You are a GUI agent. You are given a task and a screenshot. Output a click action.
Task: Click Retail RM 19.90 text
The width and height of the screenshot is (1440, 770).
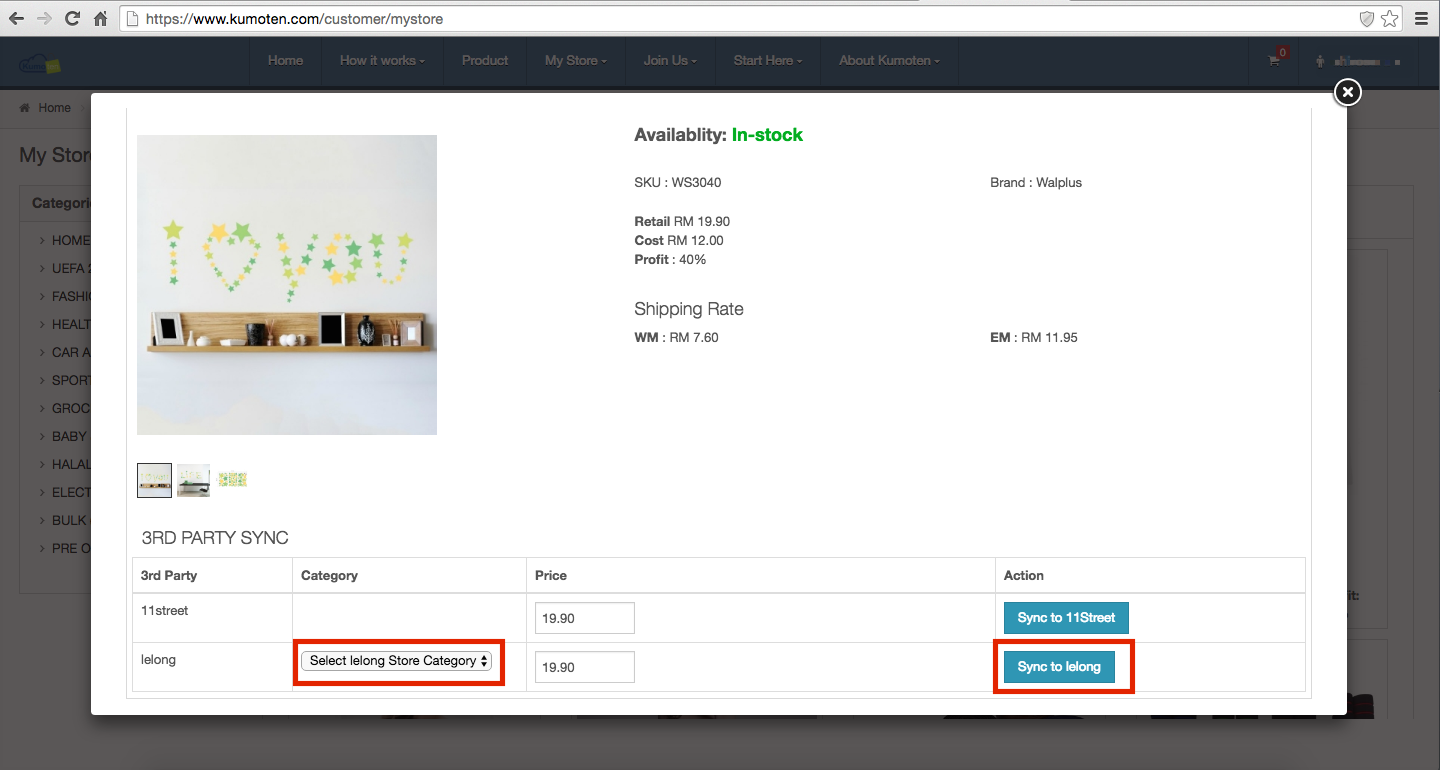pos(682,221)
